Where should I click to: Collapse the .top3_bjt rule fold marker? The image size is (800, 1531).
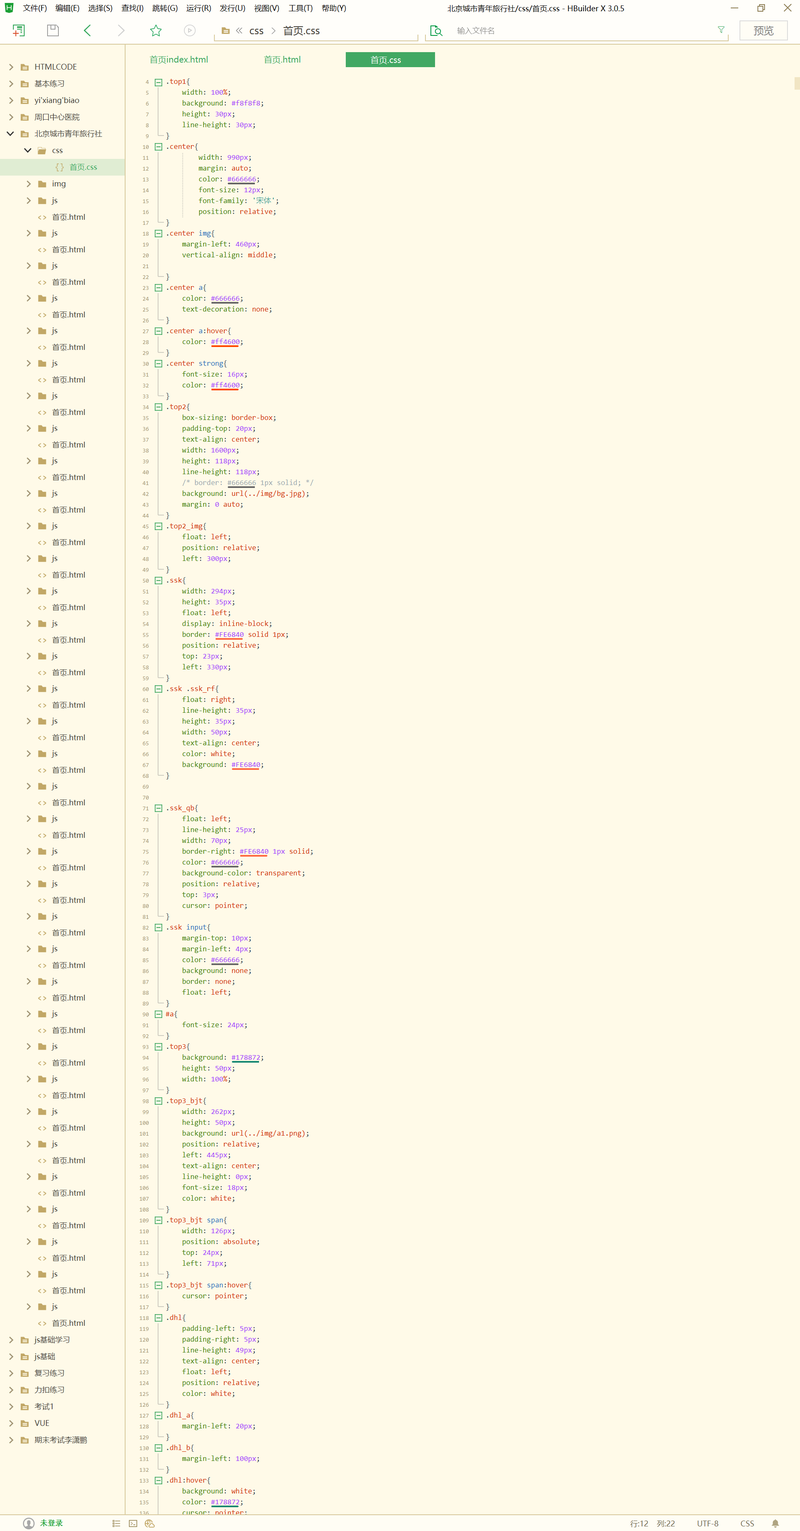[x=158, y=1101]
